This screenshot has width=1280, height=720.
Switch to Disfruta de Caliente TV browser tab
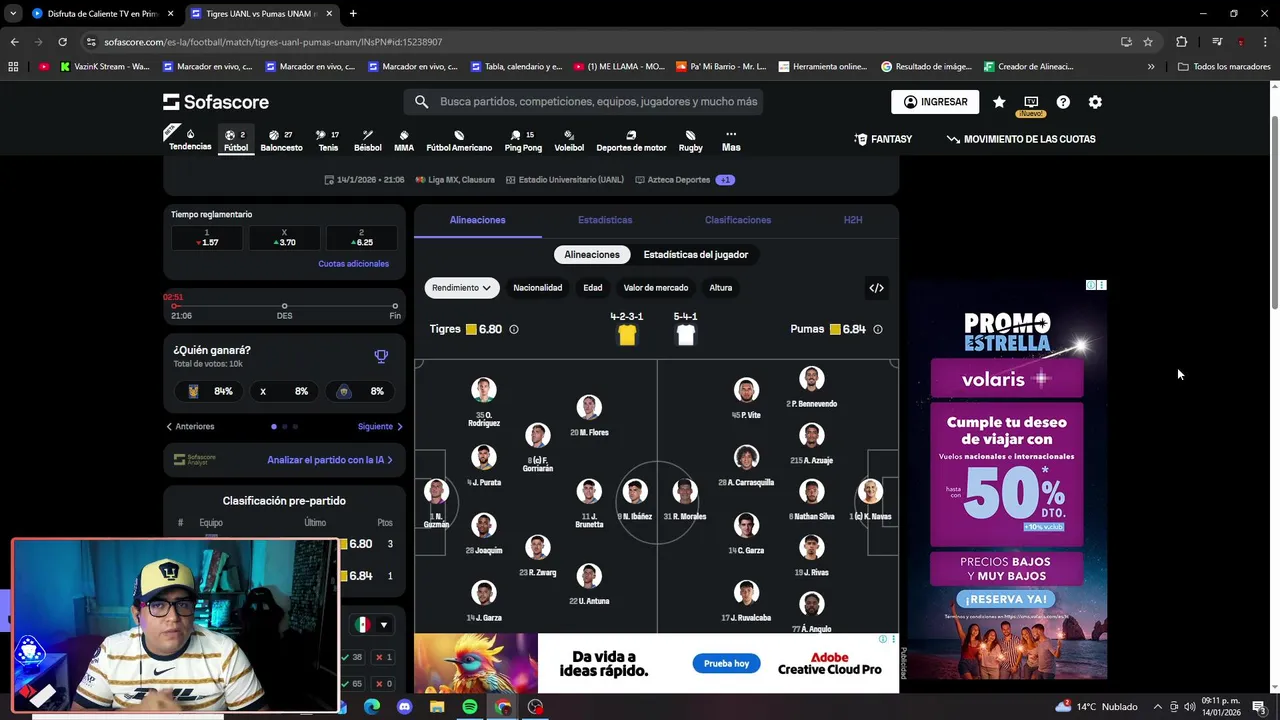pos(103,14)
